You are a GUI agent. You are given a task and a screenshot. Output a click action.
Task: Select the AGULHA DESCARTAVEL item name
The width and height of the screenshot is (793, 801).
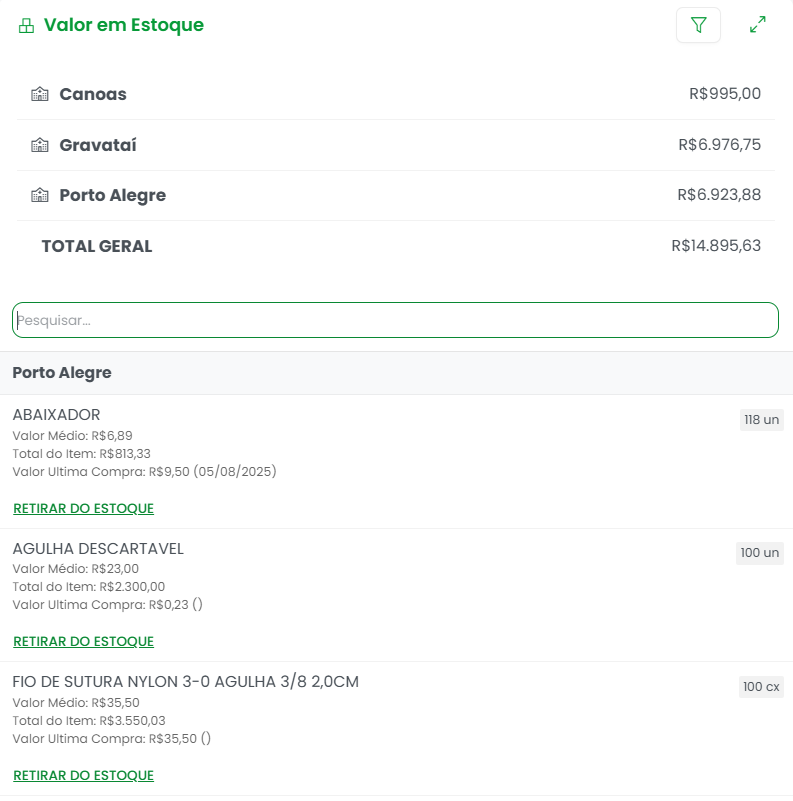[98, 548]
